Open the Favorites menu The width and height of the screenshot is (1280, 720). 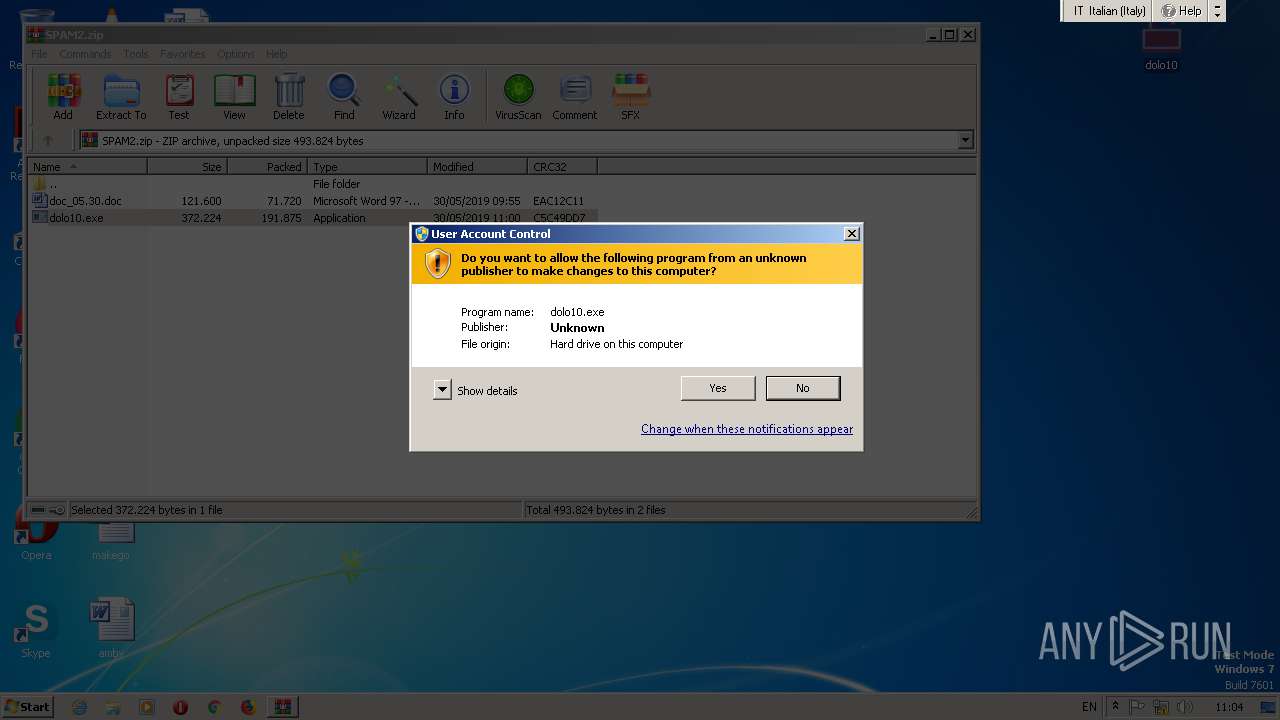pyautogui.click(x=182, y=54)
